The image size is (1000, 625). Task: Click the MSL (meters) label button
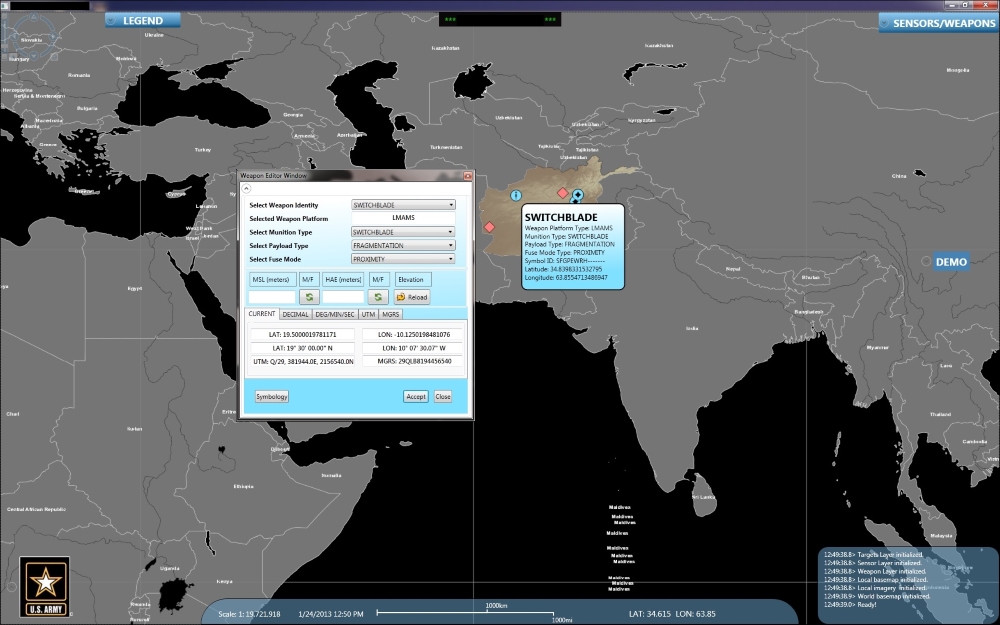pyautogui.click(x=272, y=279)
